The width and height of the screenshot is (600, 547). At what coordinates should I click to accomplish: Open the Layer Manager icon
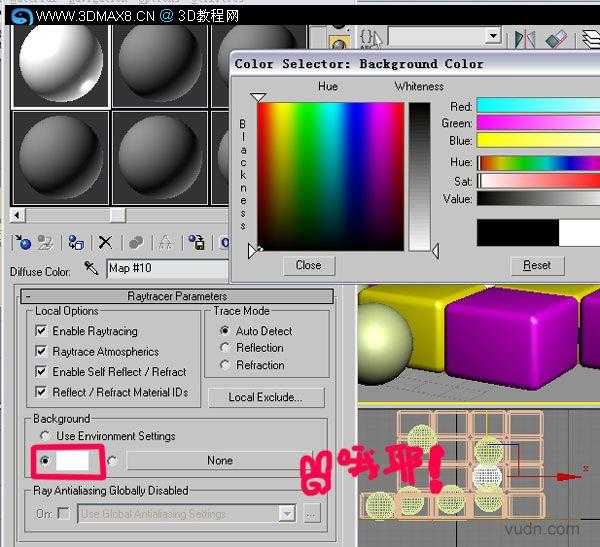(591, 39)
